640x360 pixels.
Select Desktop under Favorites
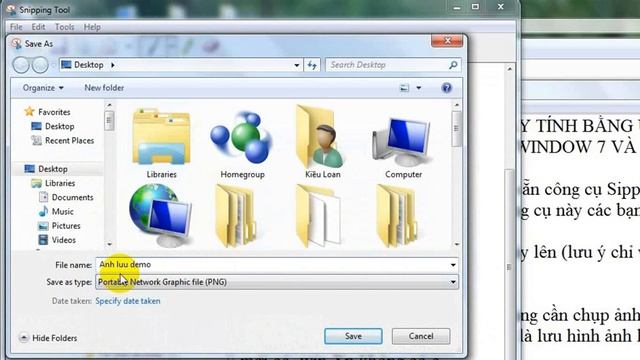(x=53, y=126)
